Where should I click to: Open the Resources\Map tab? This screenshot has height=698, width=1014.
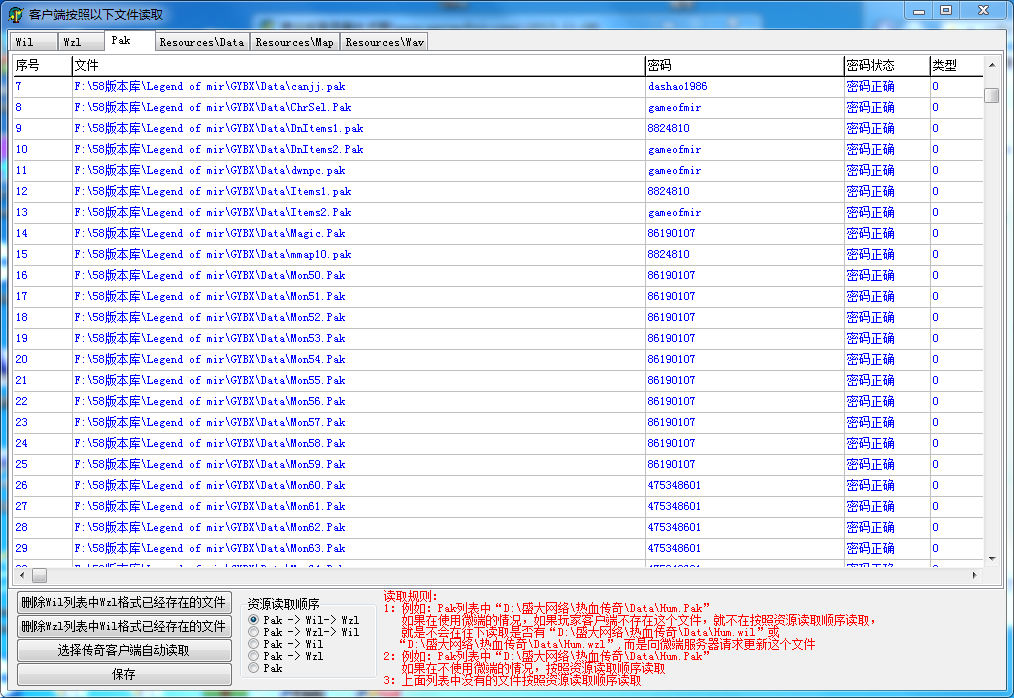[x=294, y=42]
